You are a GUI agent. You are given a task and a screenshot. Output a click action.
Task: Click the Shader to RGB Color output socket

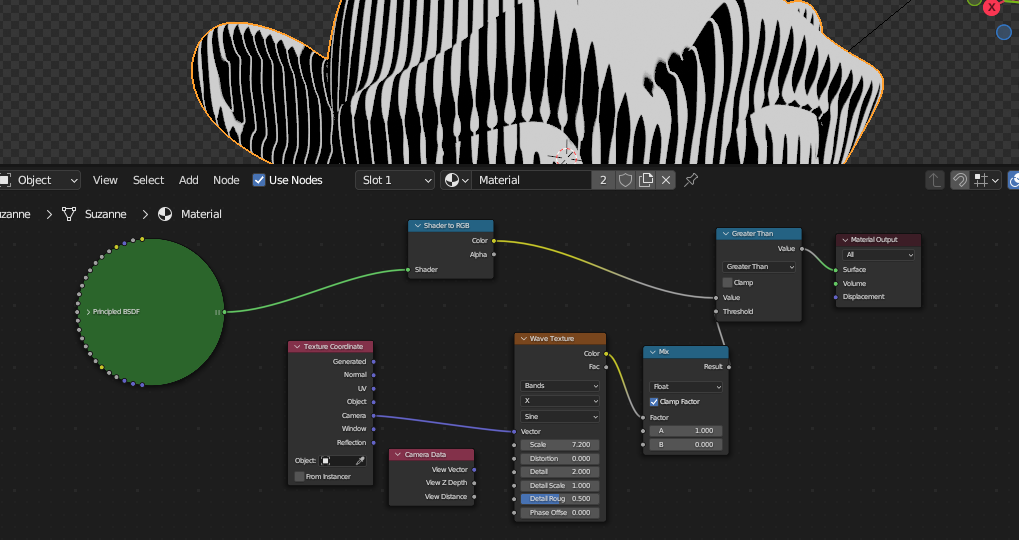(494, 240)
